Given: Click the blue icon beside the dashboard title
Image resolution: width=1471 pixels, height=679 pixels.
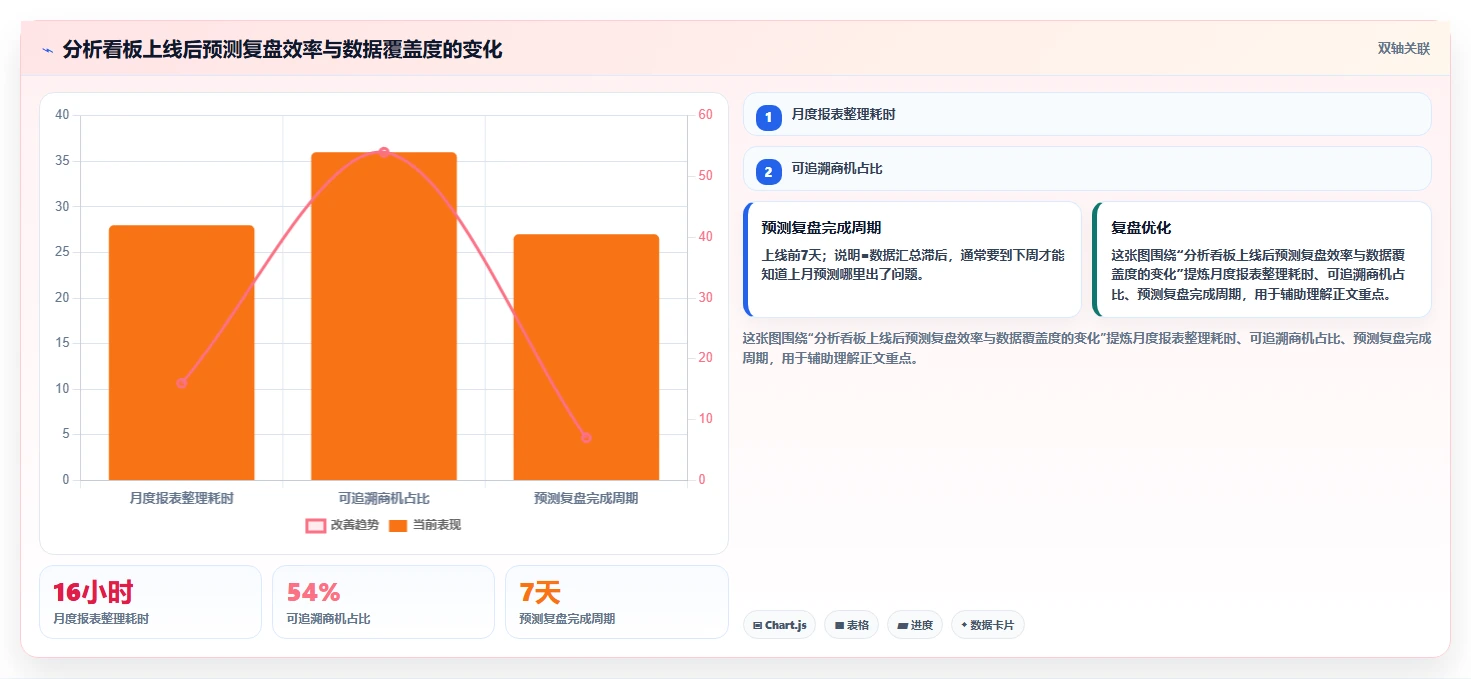Looking at the screenshot, I should [x=47, y=50].
